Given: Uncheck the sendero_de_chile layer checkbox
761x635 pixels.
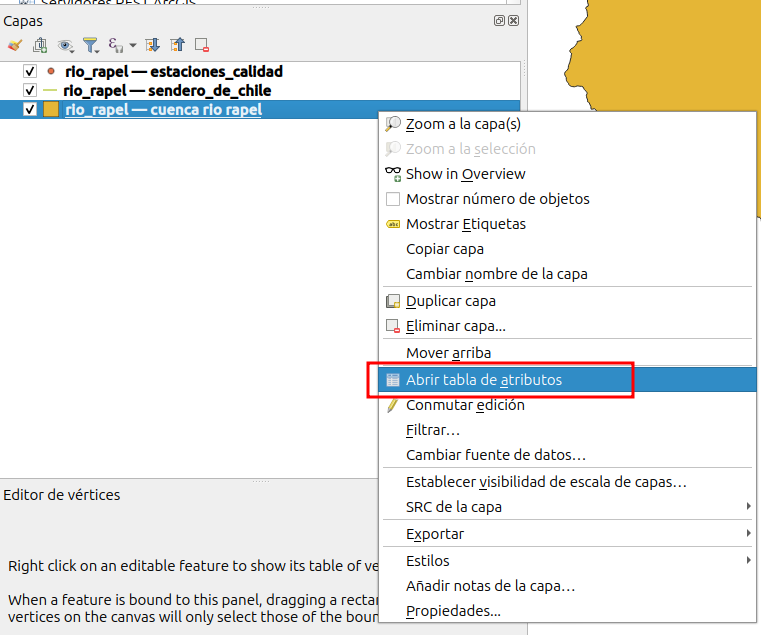Looking at the screenshot, I should pyautogui.click(x=30, y=91).
